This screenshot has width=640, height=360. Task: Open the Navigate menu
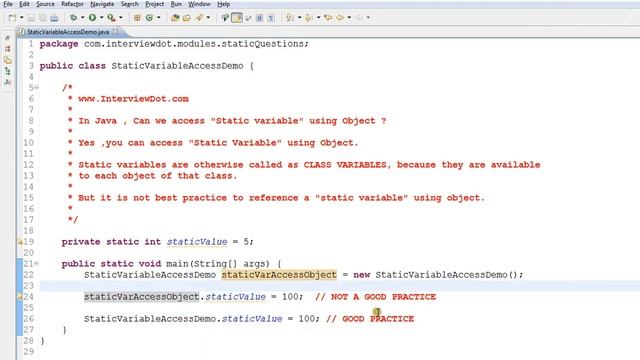click(102, 4)
